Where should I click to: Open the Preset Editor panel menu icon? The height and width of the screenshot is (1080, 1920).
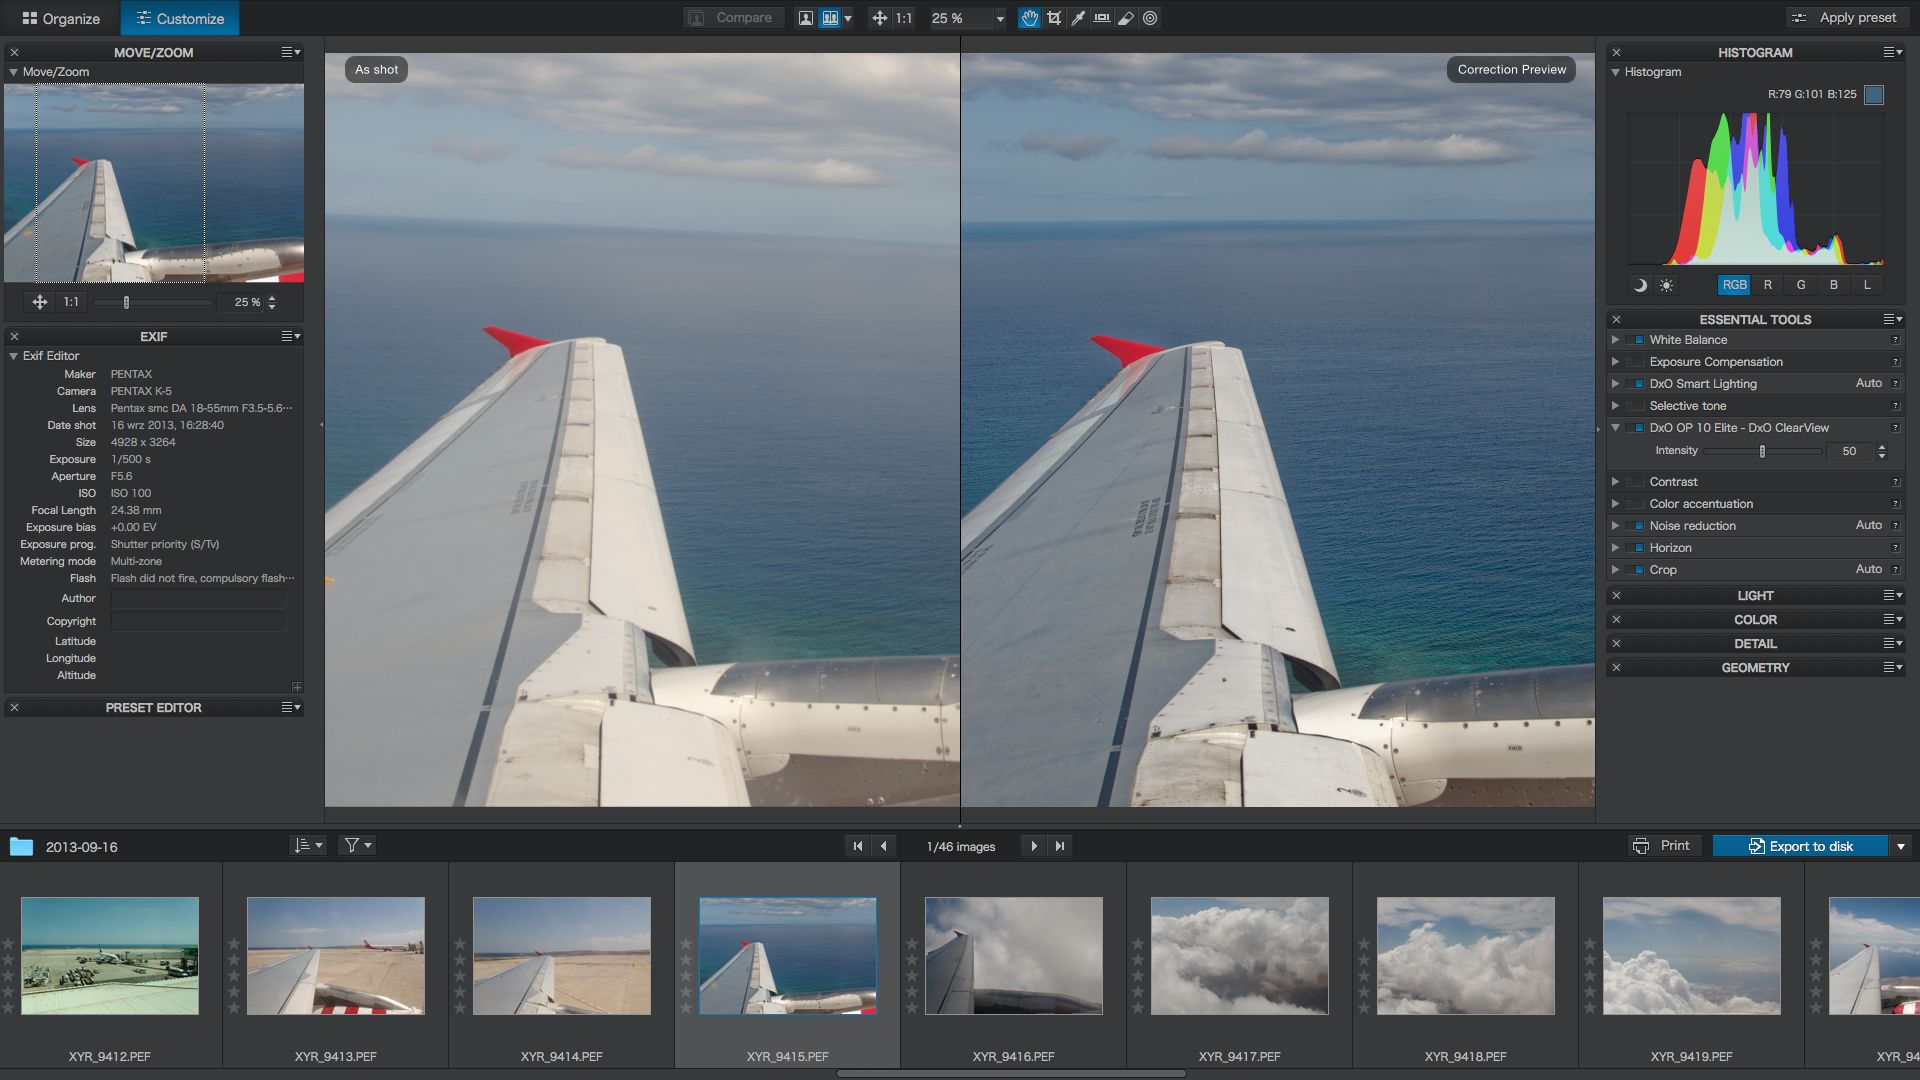[290, 707]
